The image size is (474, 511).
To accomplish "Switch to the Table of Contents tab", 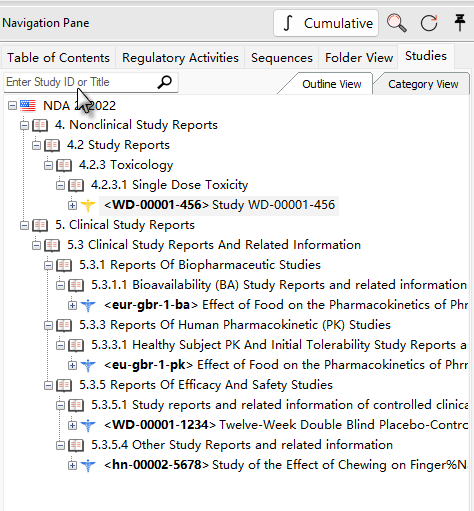I will [58, 58].
